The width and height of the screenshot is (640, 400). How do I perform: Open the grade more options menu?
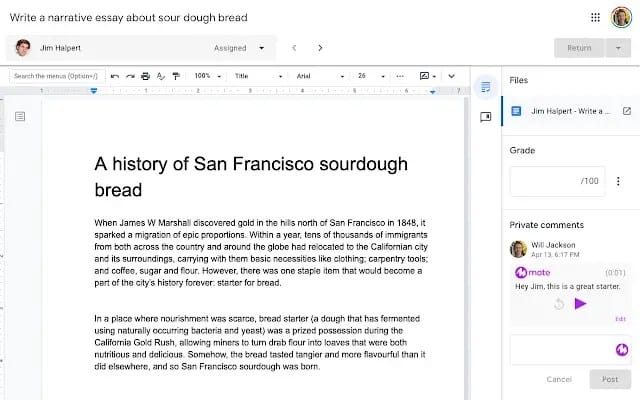618,181
